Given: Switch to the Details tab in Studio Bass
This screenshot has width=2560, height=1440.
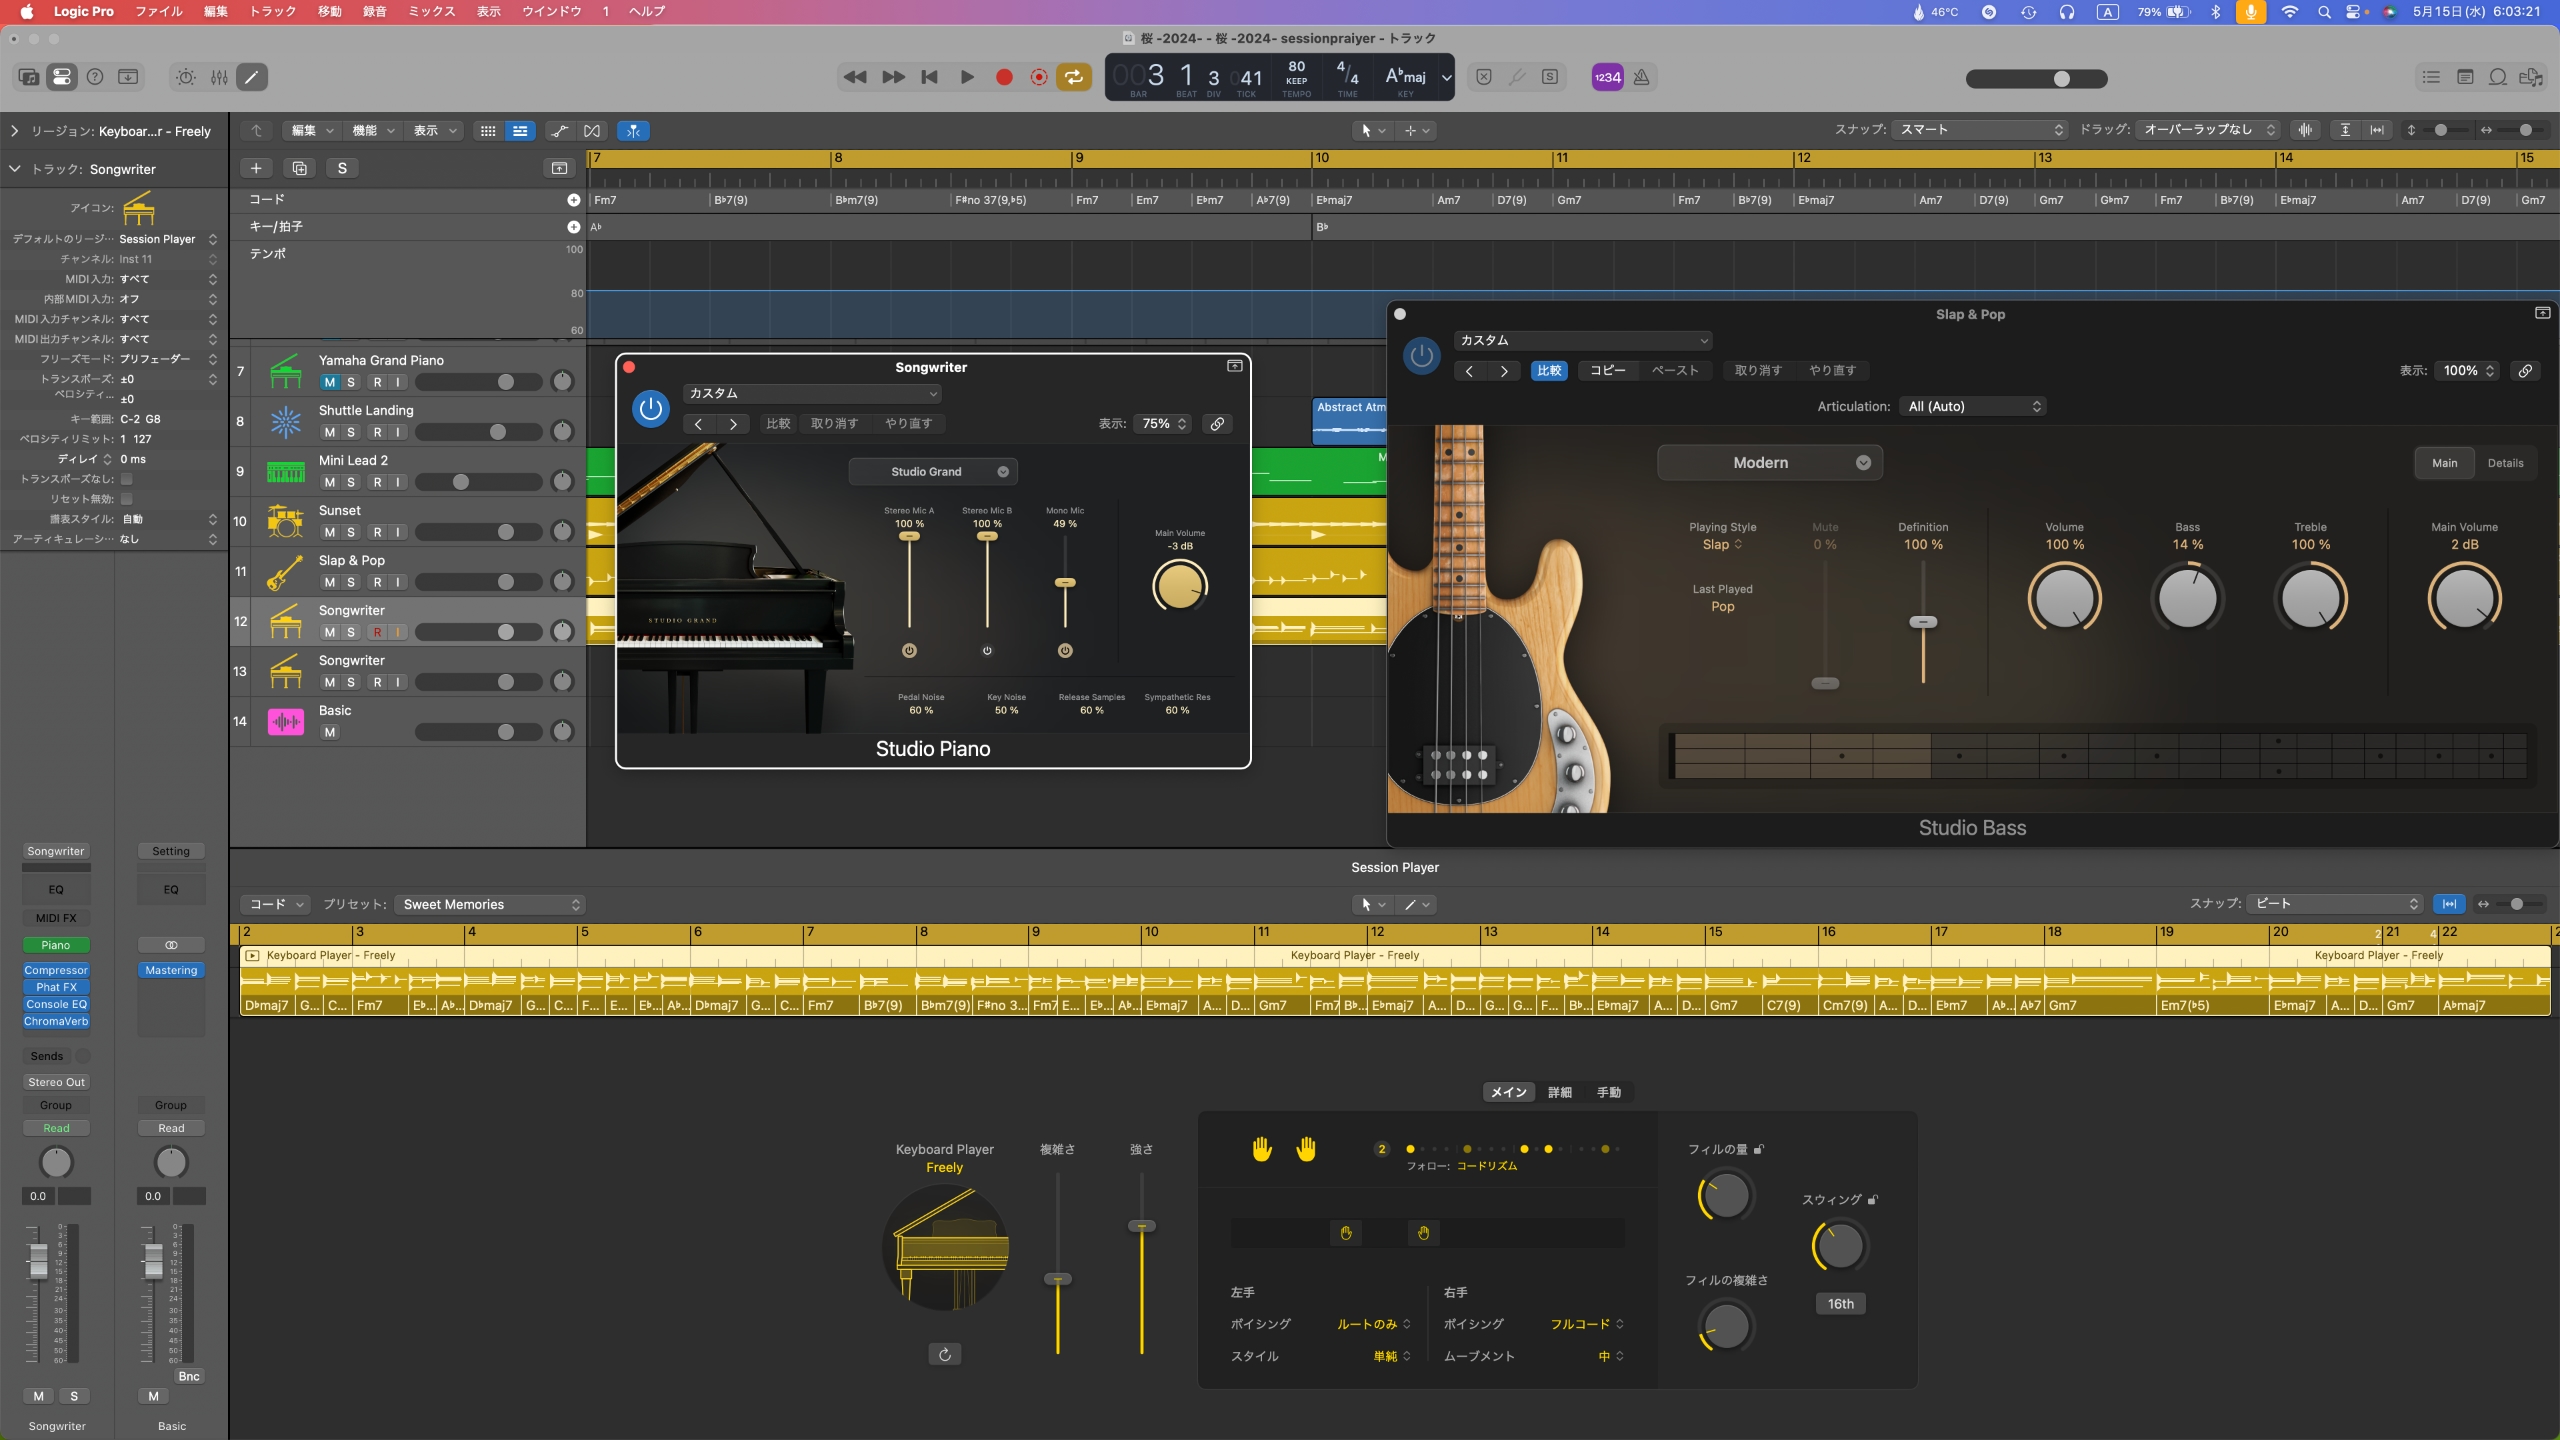Looking at the screenshot, I should click(2505, 462).
